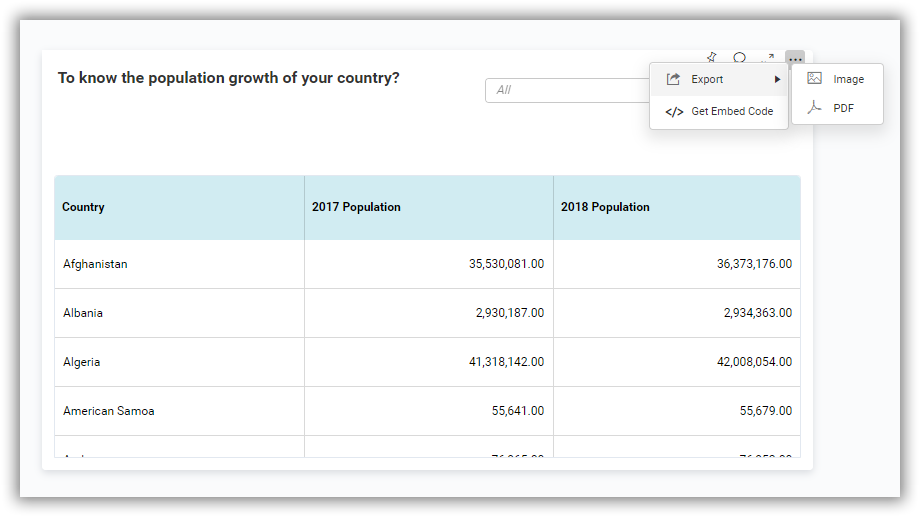Click the pin widget icon
Screen dimensions: 920x517
tap(712, 58)
